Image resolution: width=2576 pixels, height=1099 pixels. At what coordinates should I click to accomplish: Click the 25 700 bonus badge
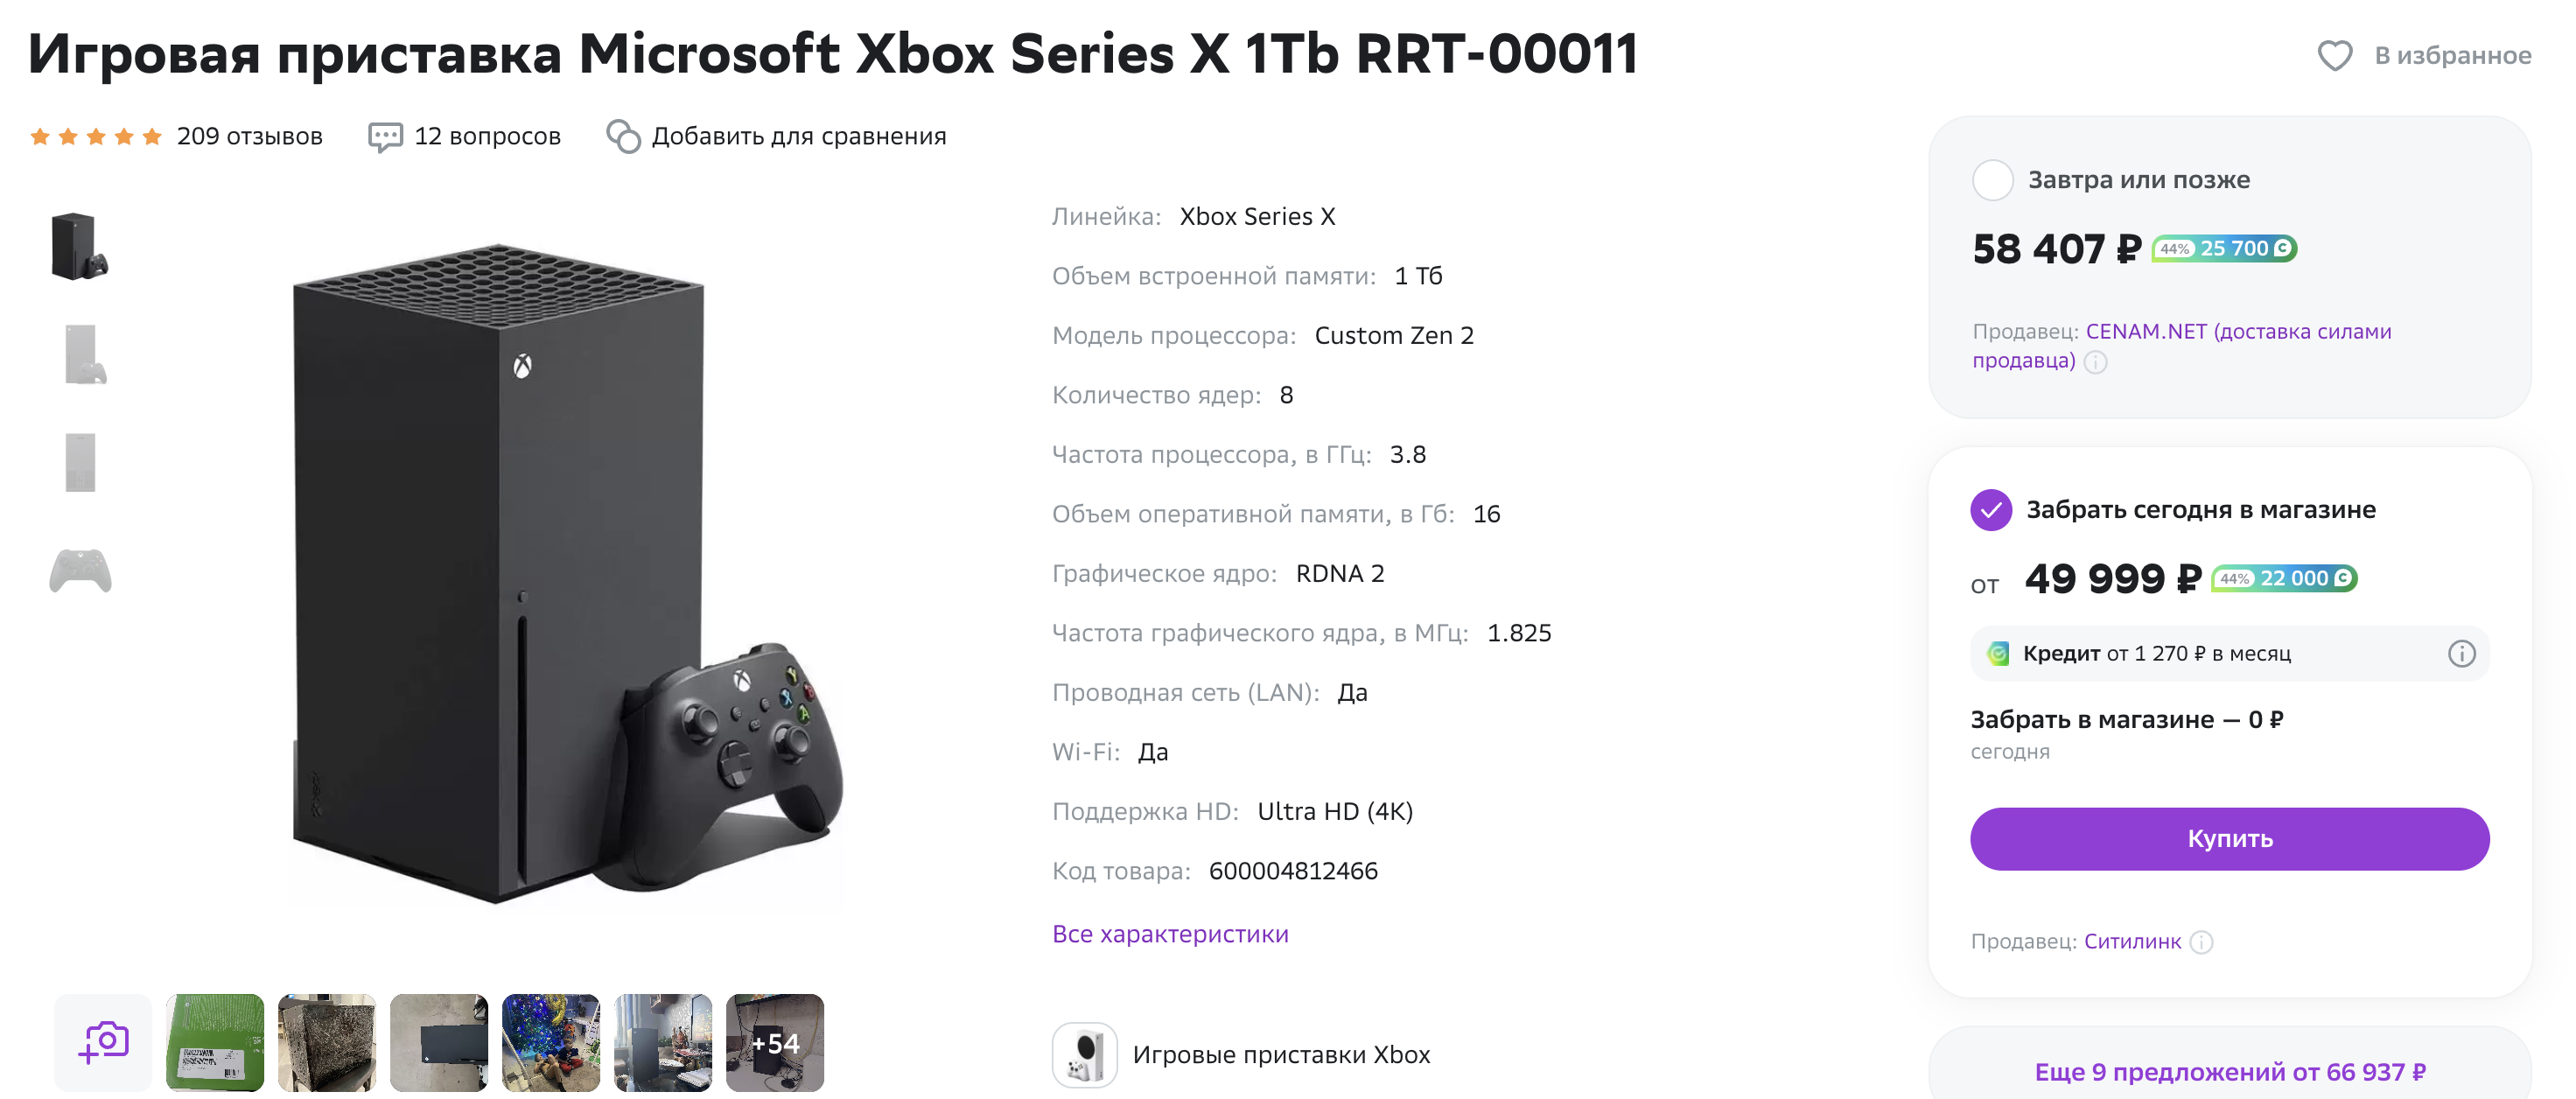pyautogui.click(x=2224, y=248)
